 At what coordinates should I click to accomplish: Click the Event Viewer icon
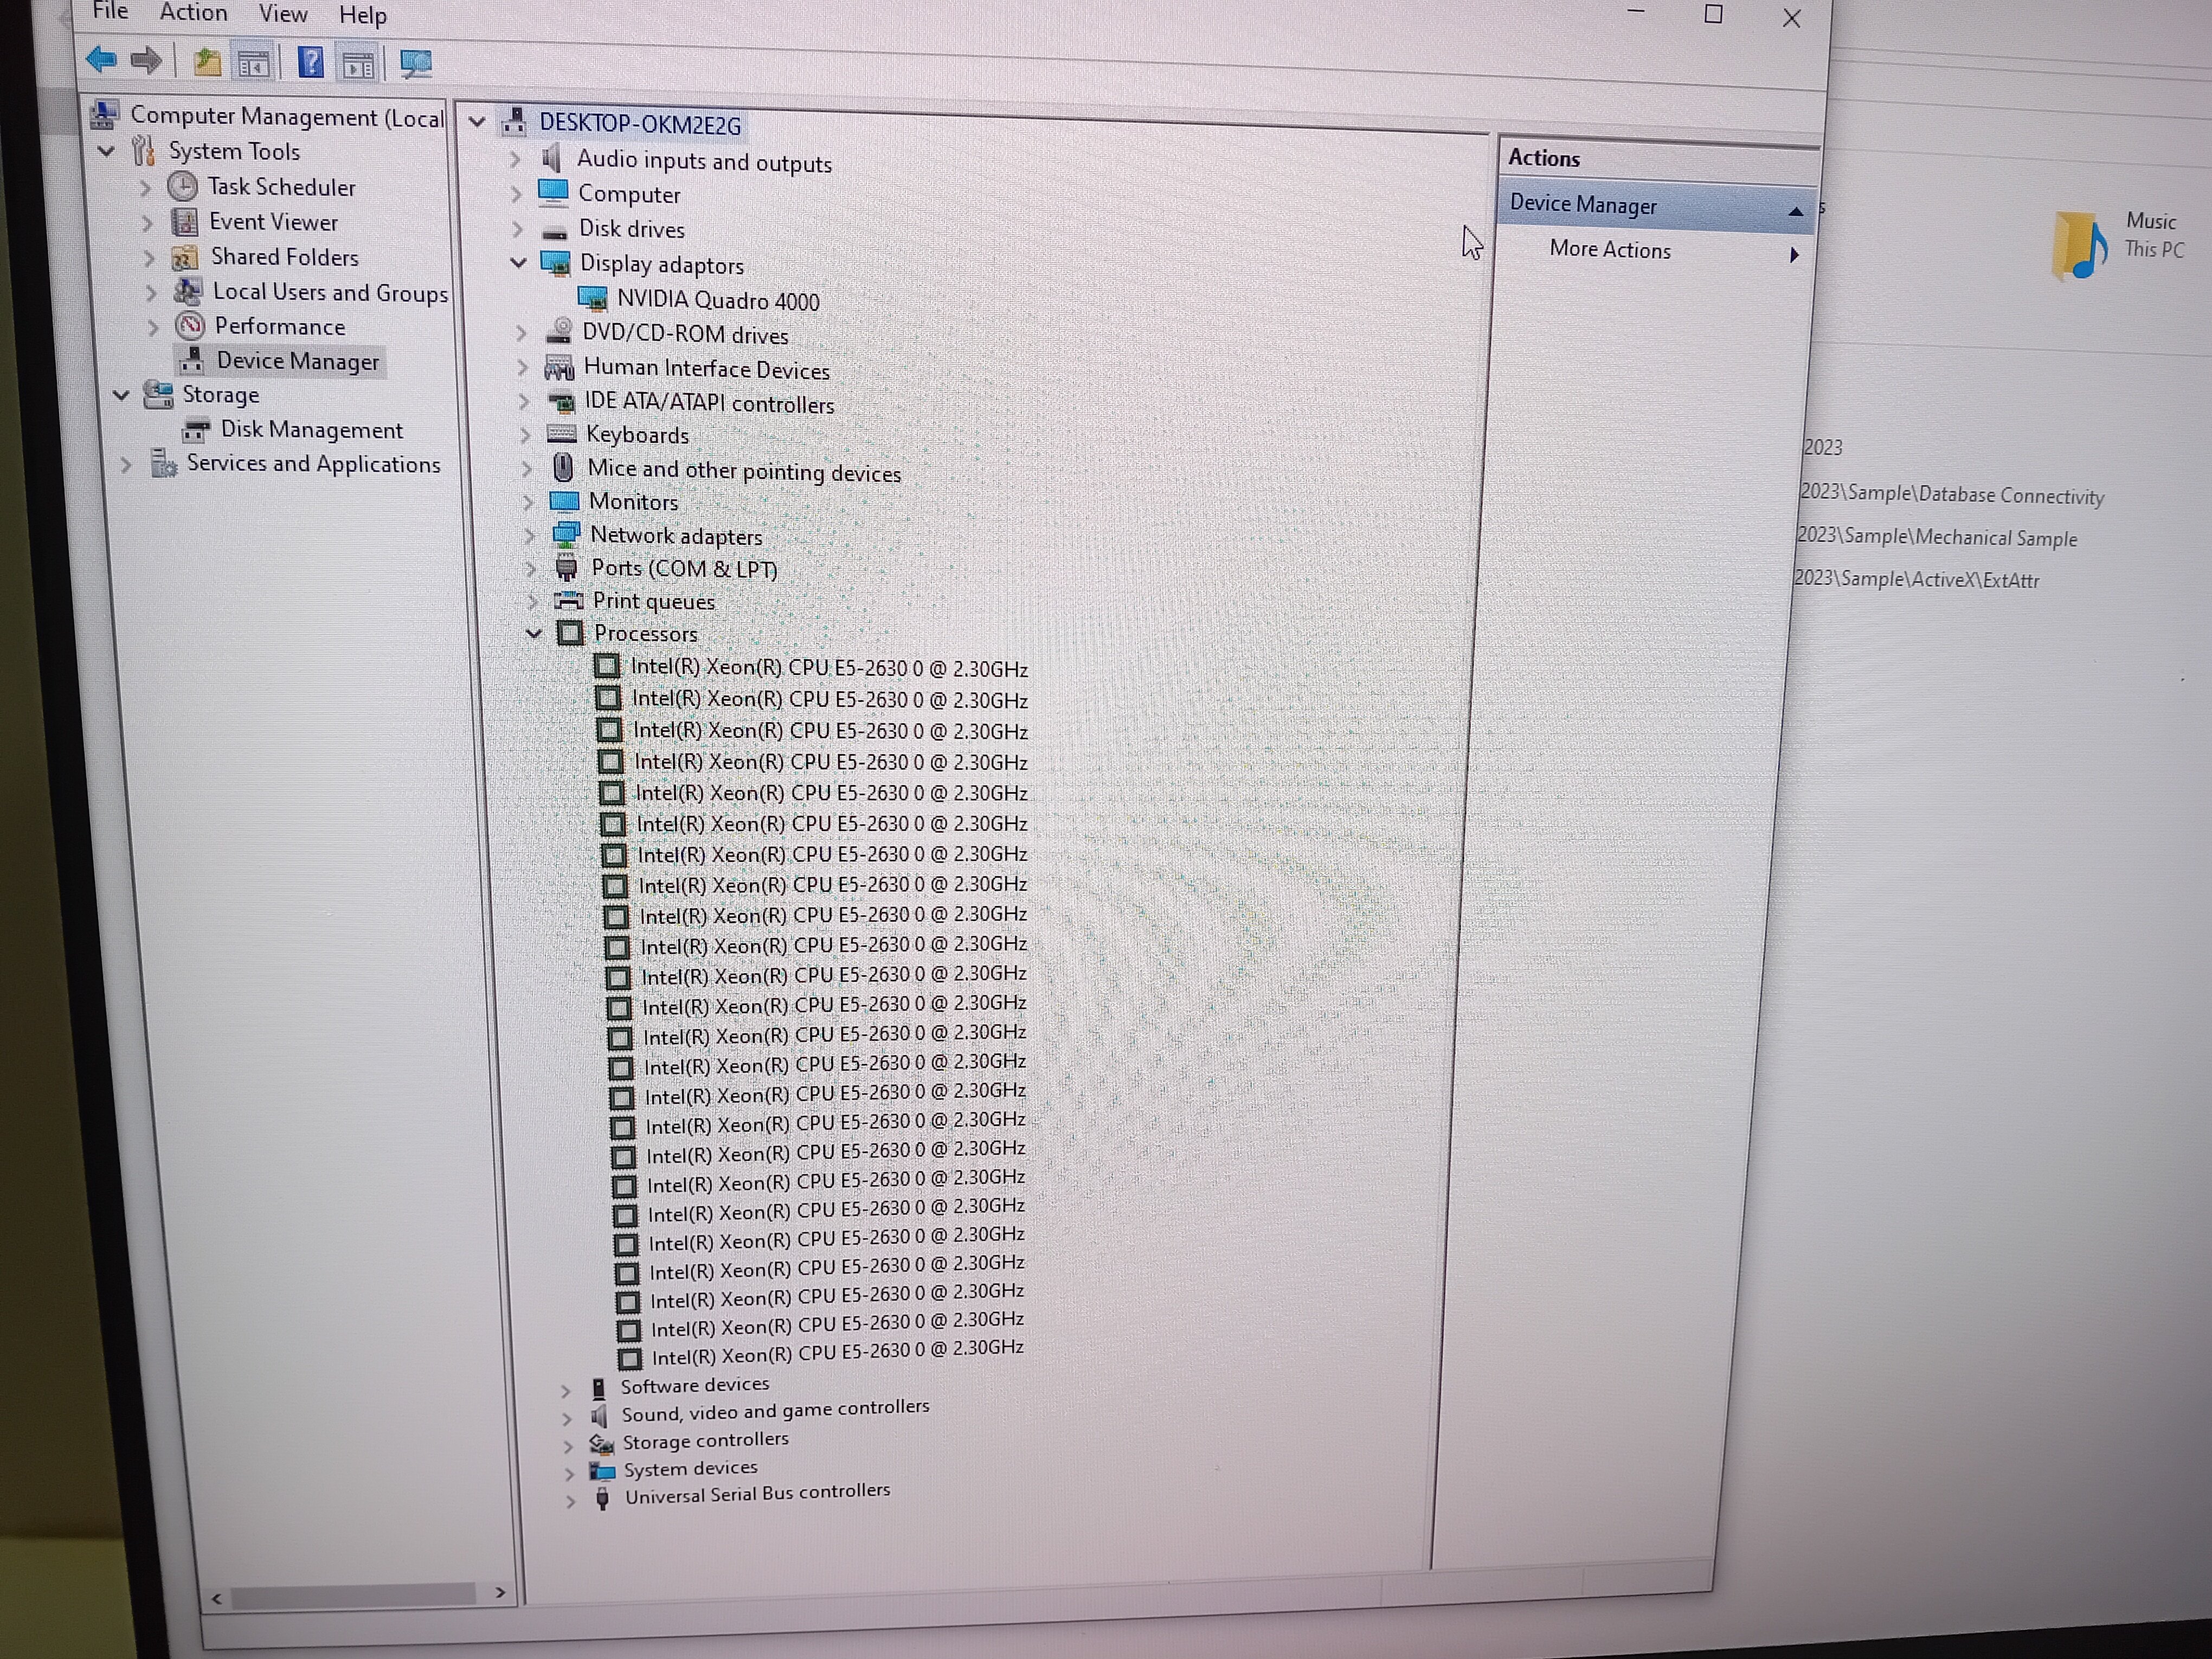point(184,221)
